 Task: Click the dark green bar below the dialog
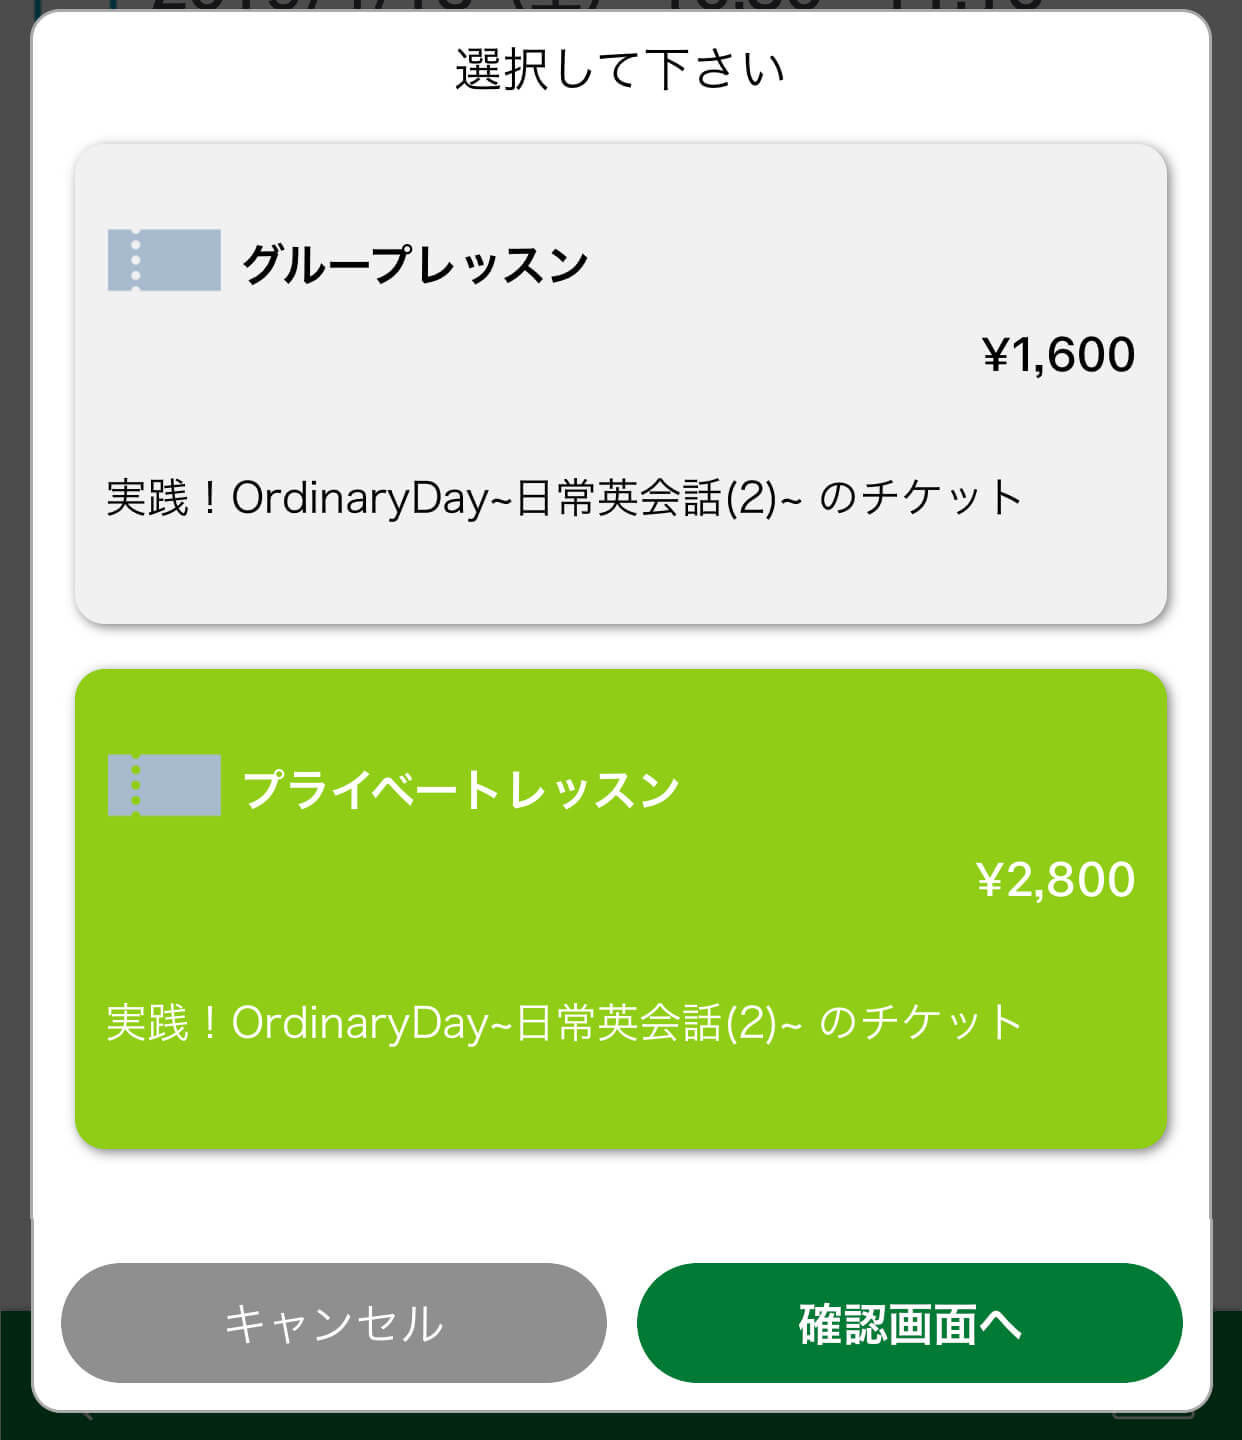pyautogui.click(x=621, y=1427)
